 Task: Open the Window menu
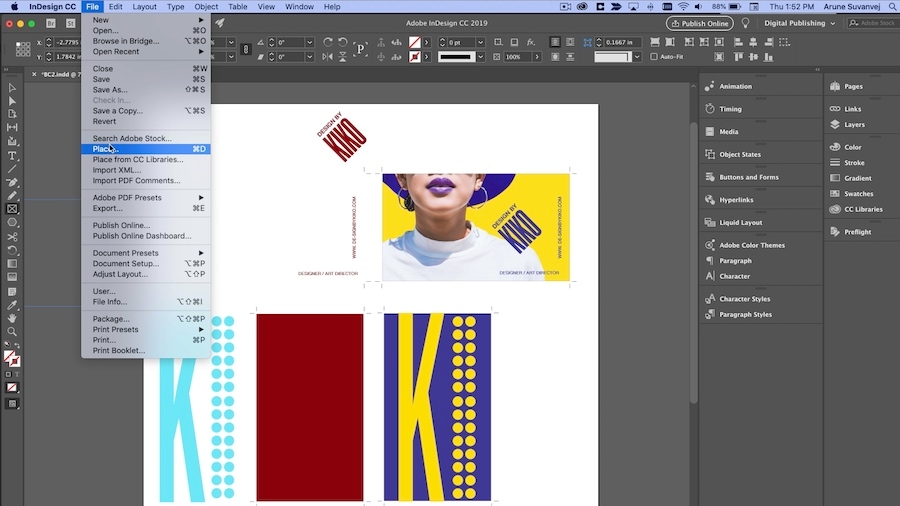tap(299, 7)
